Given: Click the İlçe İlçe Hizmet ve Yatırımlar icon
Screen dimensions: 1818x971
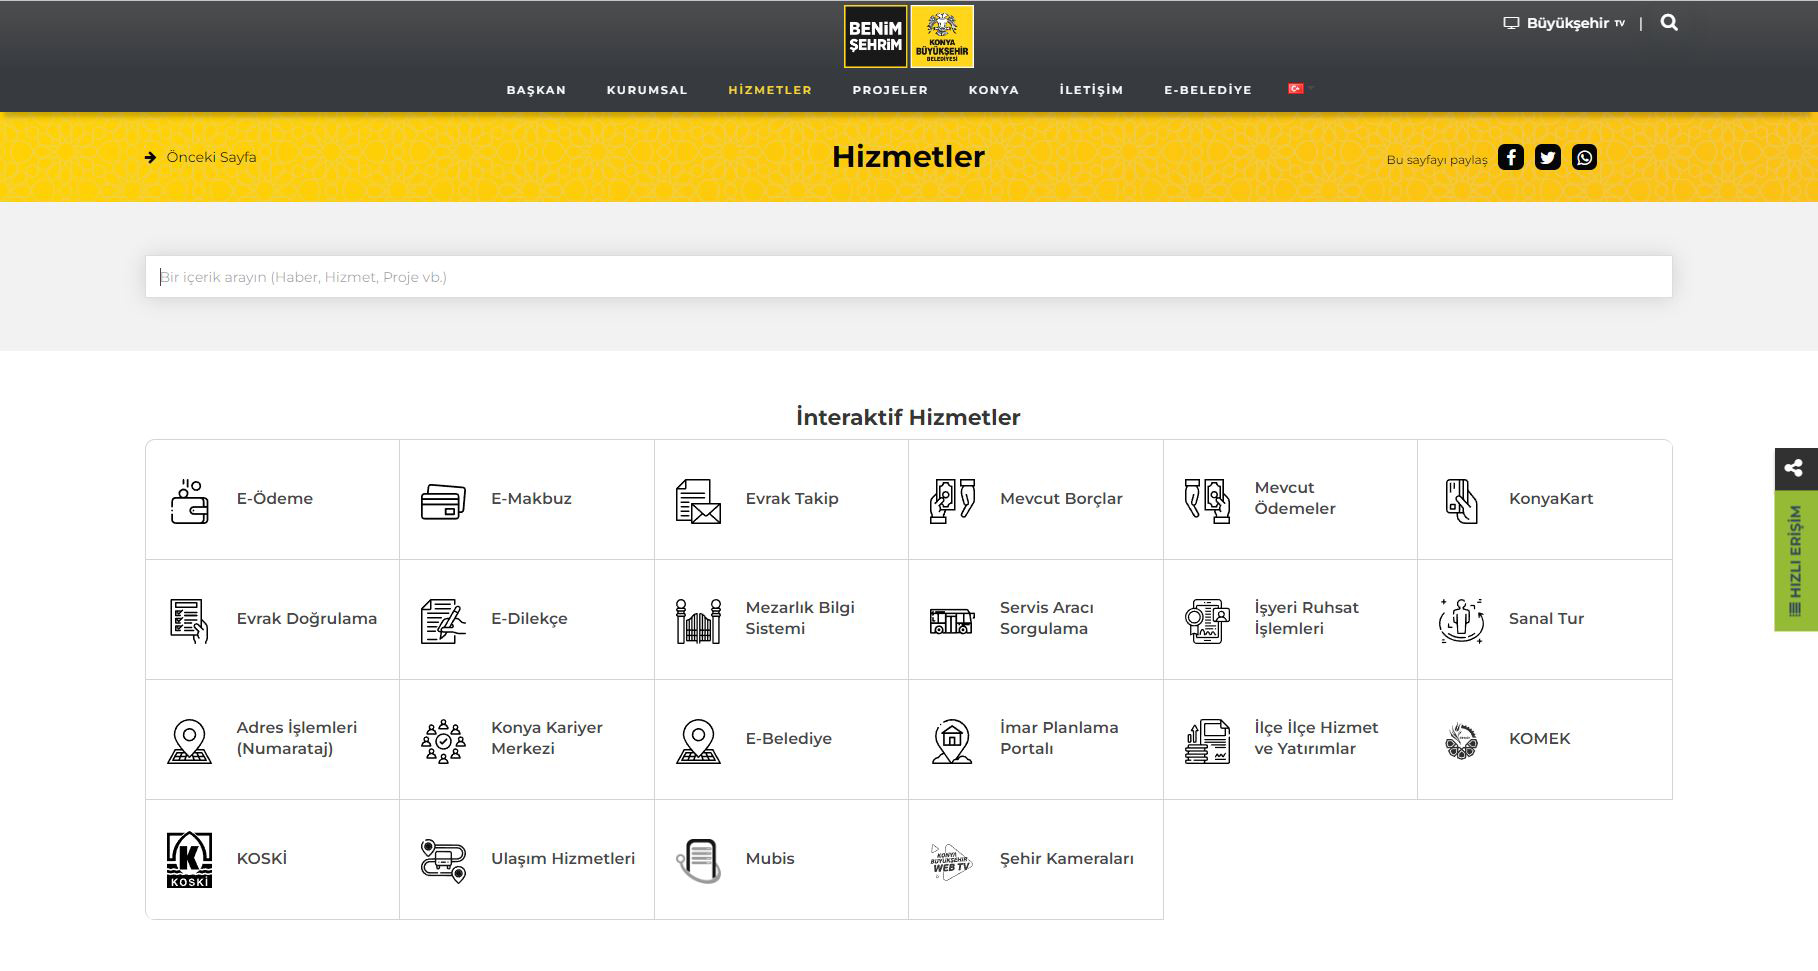Looking at the screenshot, I should tap(1207, 741).
